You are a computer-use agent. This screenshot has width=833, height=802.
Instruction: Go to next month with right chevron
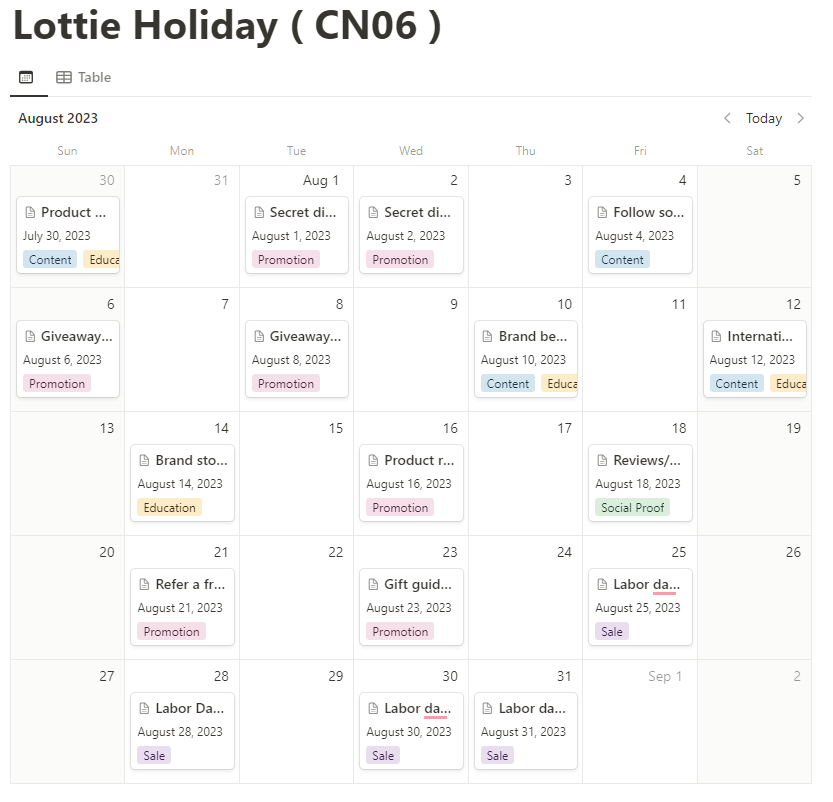[x=800, y=118]
